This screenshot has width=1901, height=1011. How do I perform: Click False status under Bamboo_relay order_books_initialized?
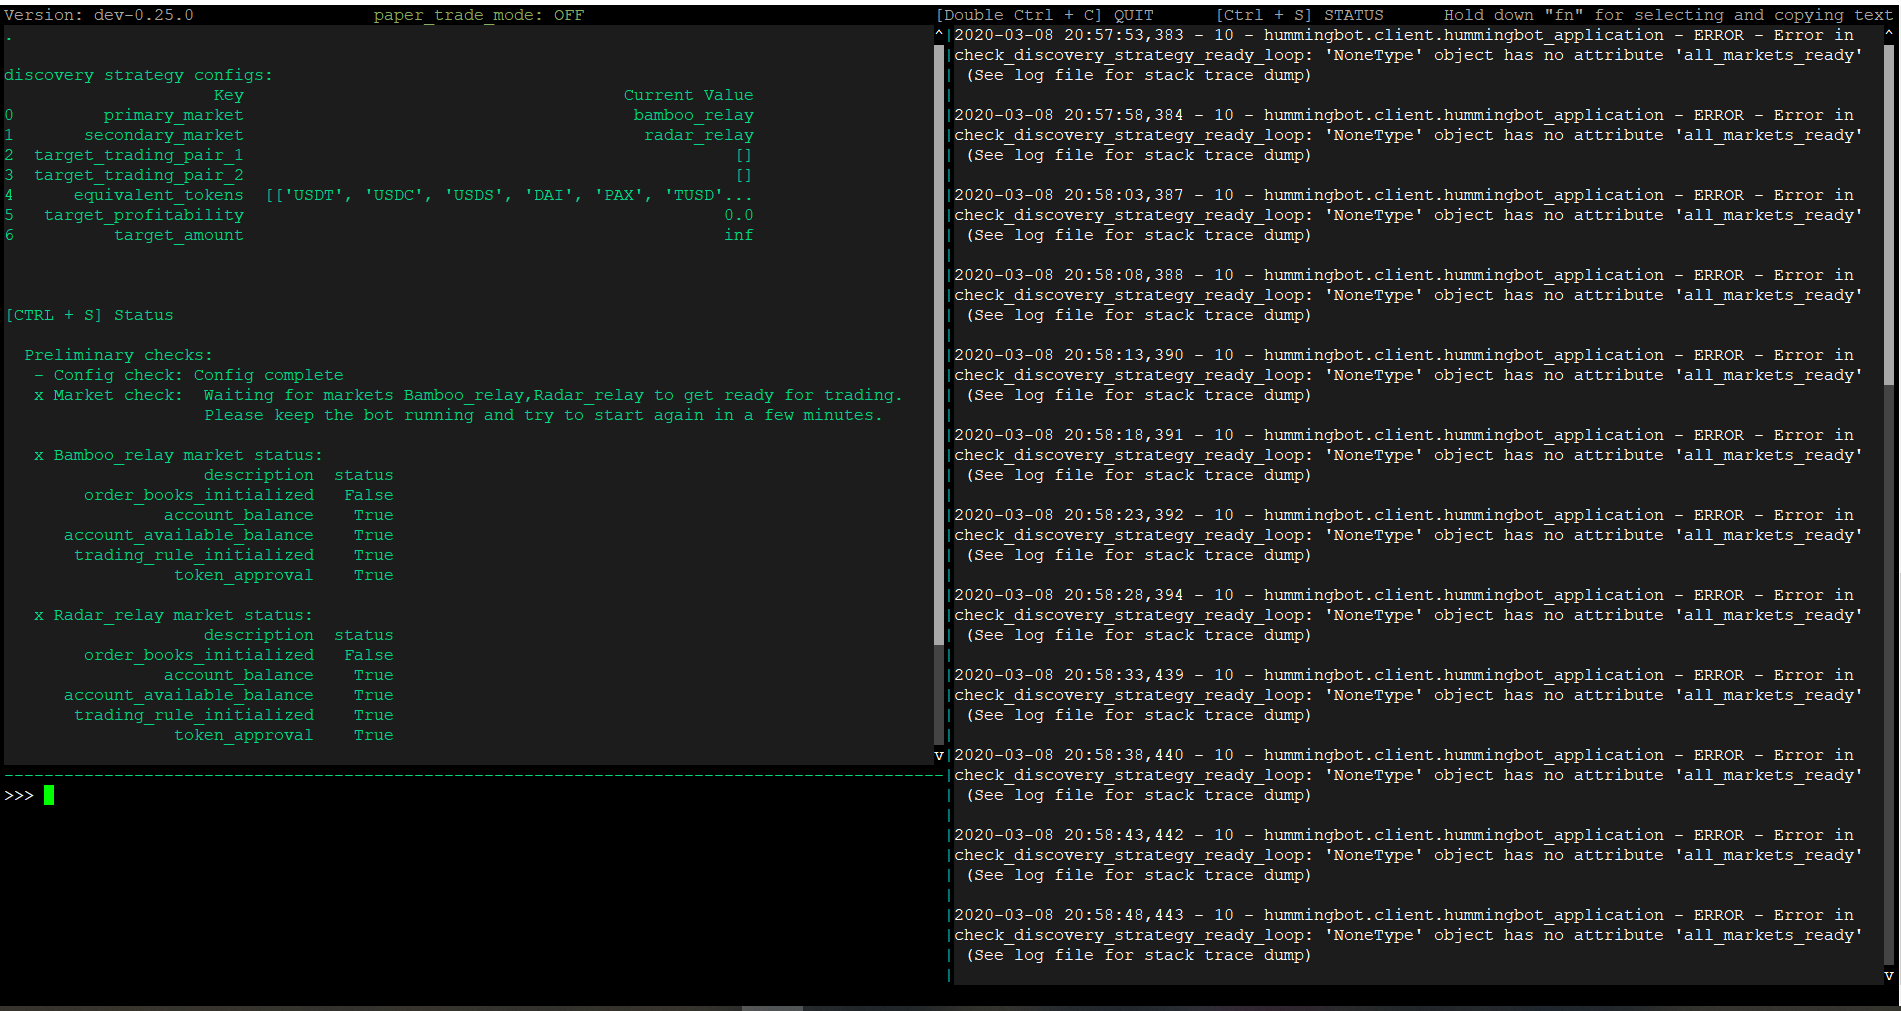(368, 495)
